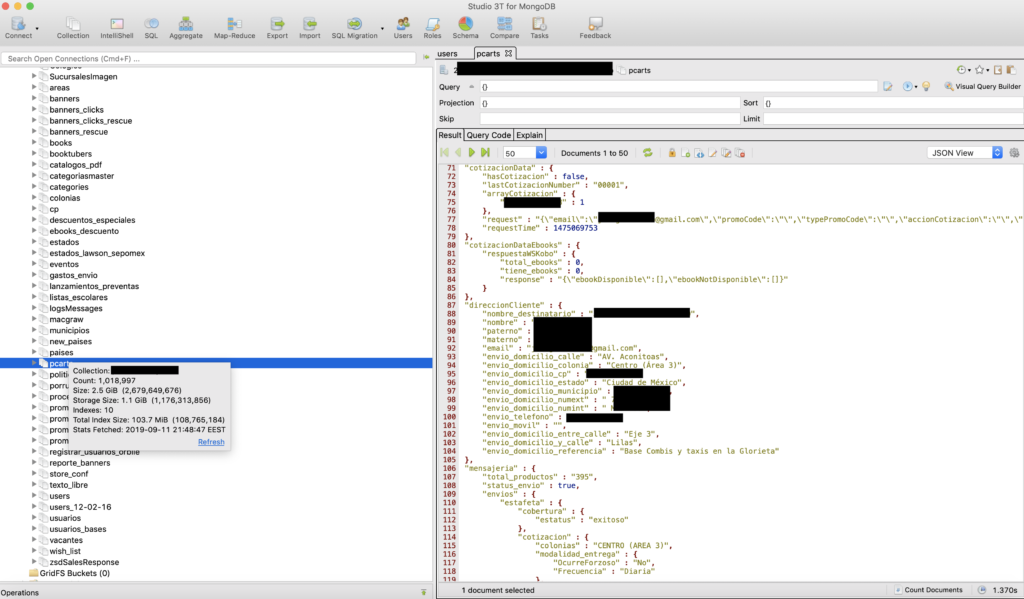Open the Aggregate editor

click(x=185, y=28)
